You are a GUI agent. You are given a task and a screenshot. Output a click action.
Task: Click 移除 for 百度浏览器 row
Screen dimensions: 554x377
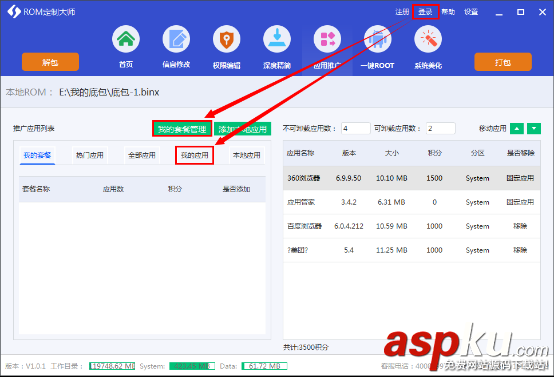pyautogui.click(x=520, y=226)
